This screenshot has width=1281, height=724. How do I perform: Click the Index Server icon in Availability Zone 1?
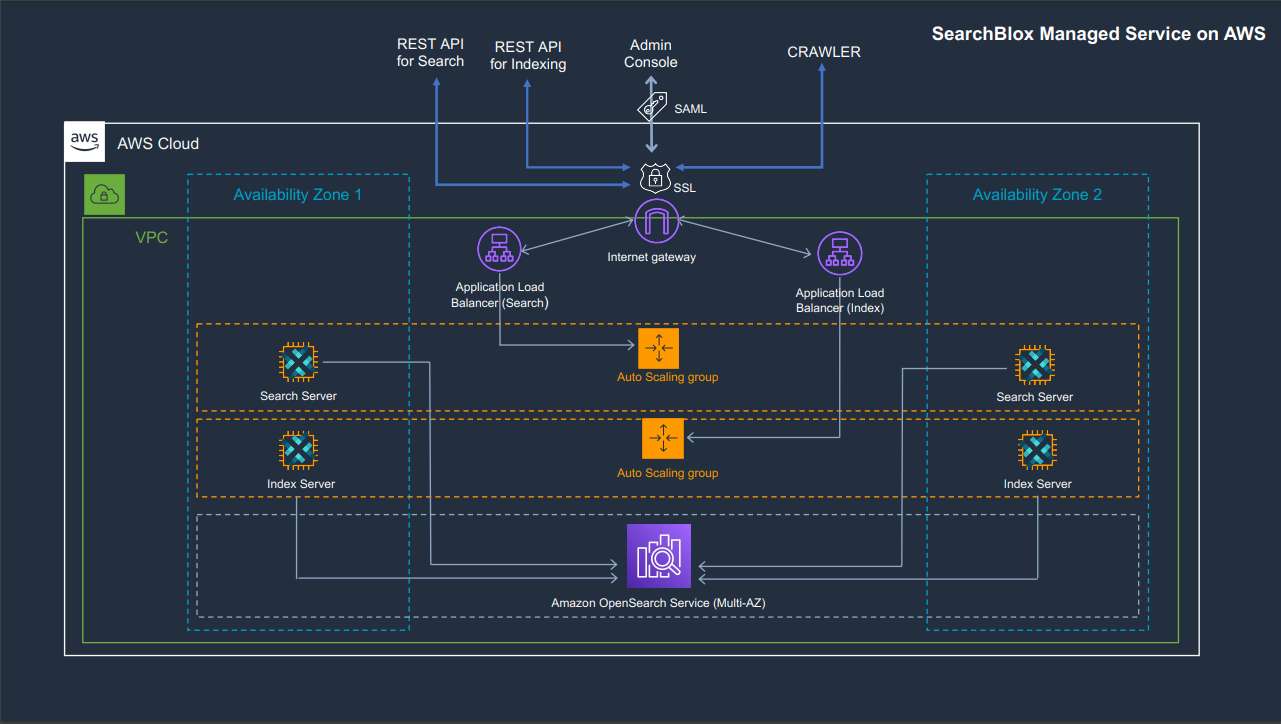299,451
